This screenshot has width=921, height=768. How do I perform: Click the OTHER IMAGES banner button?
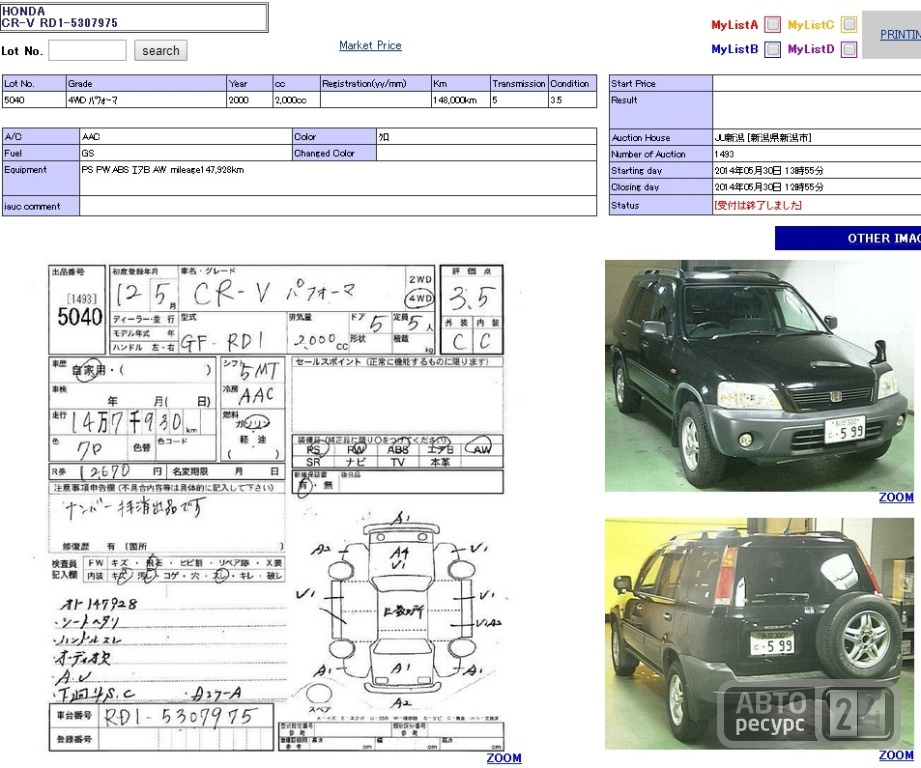848,238
